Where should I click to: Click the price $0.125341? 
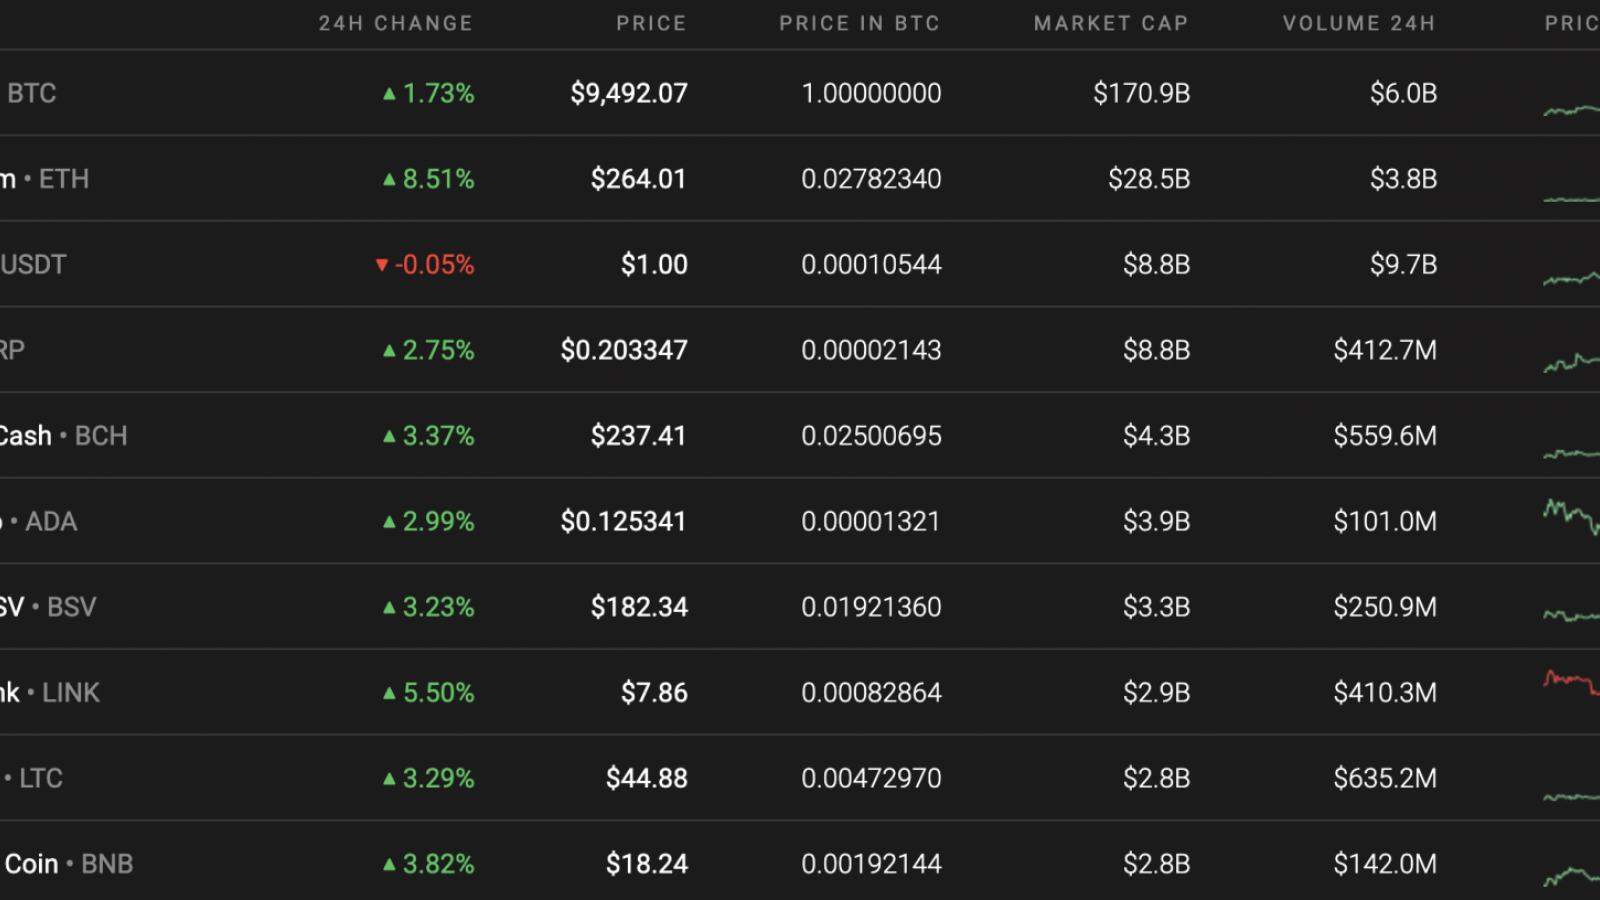pos(624,522)
